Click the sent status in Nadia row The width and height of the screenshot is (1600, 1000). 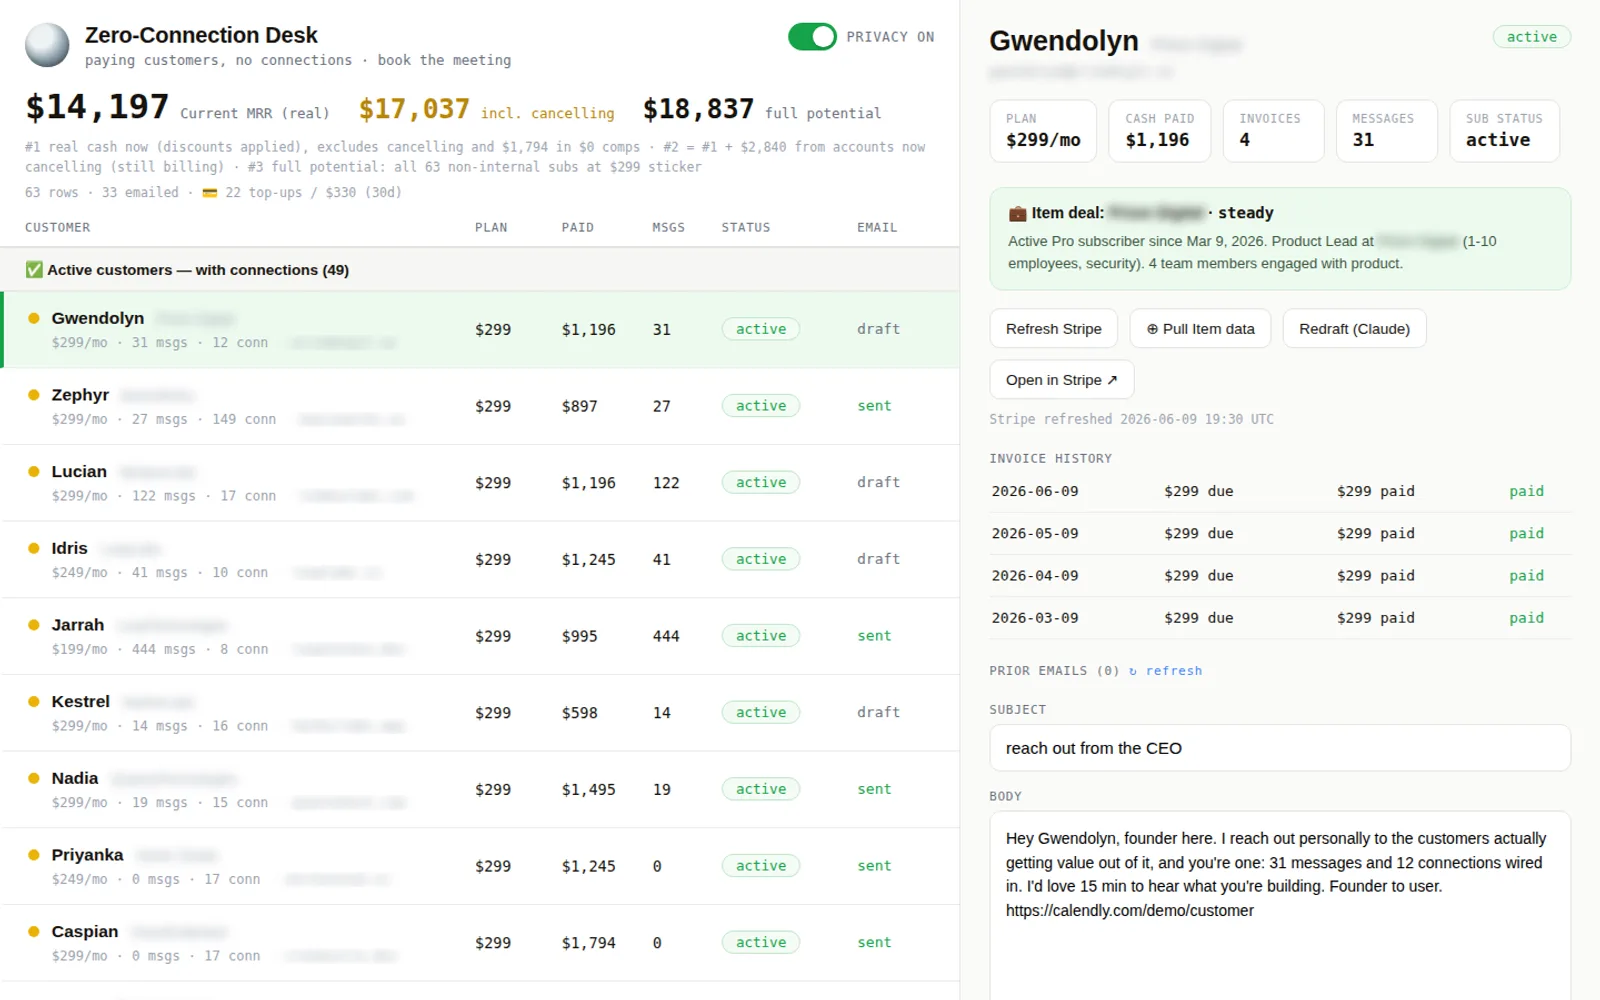(874, 789)
